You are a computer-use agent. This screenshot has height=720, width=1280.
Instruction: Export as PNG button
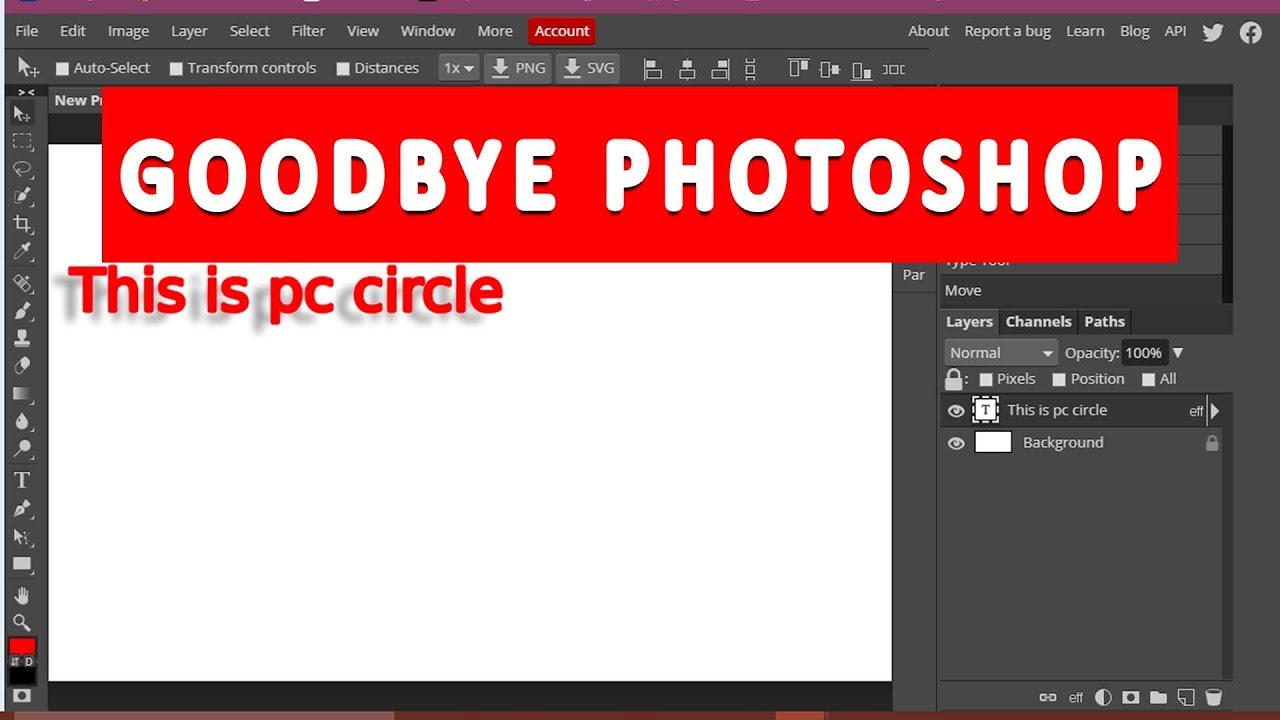(518, 69)
